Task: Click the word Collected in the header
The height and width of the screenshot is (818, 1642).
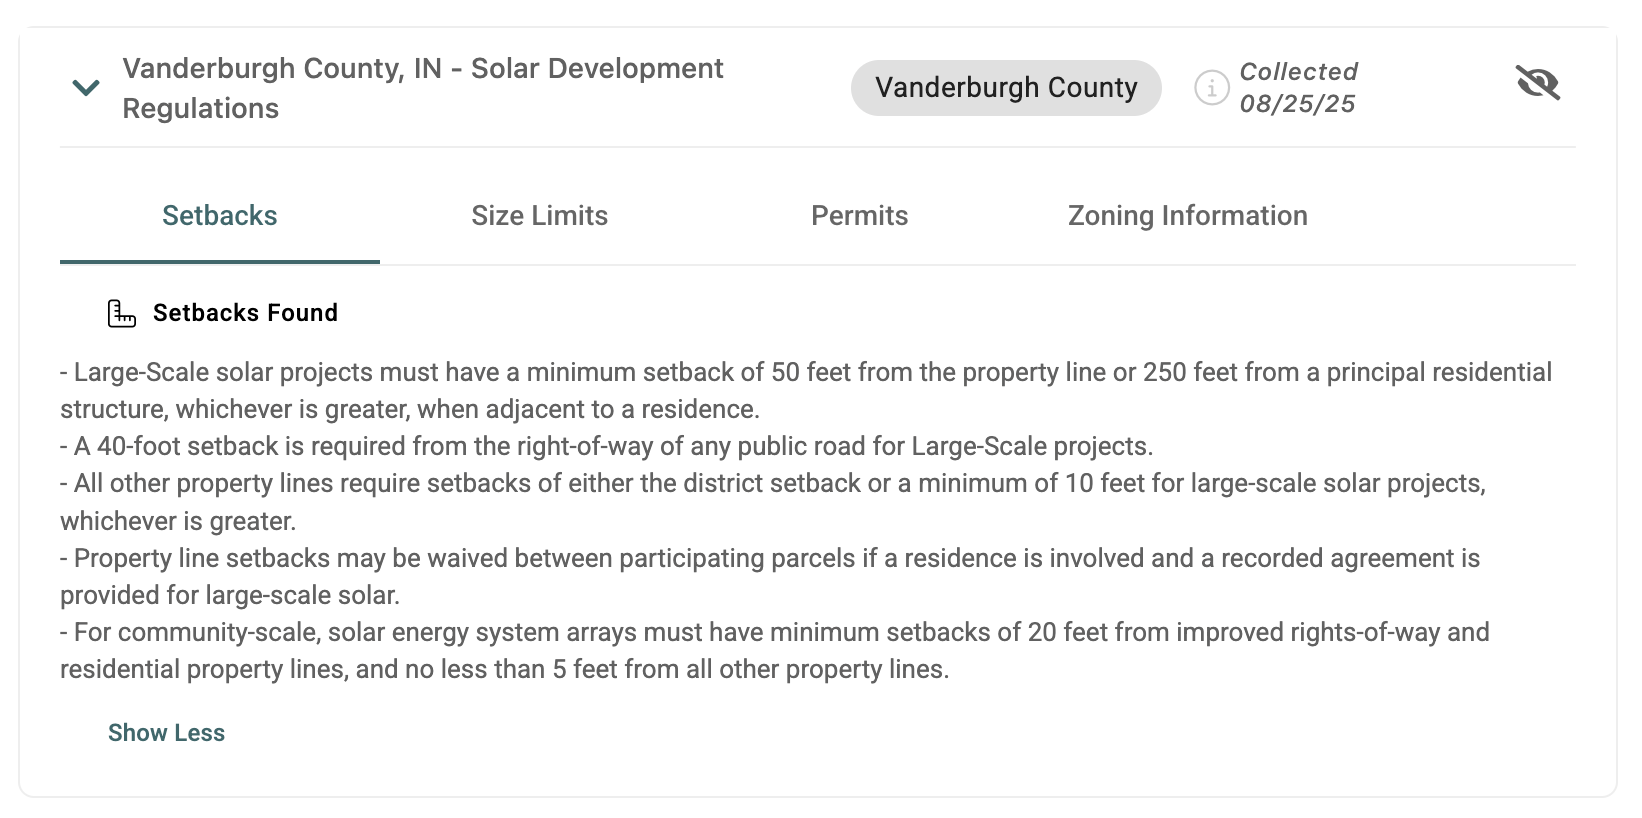Action: click(x=1298, y=72)
